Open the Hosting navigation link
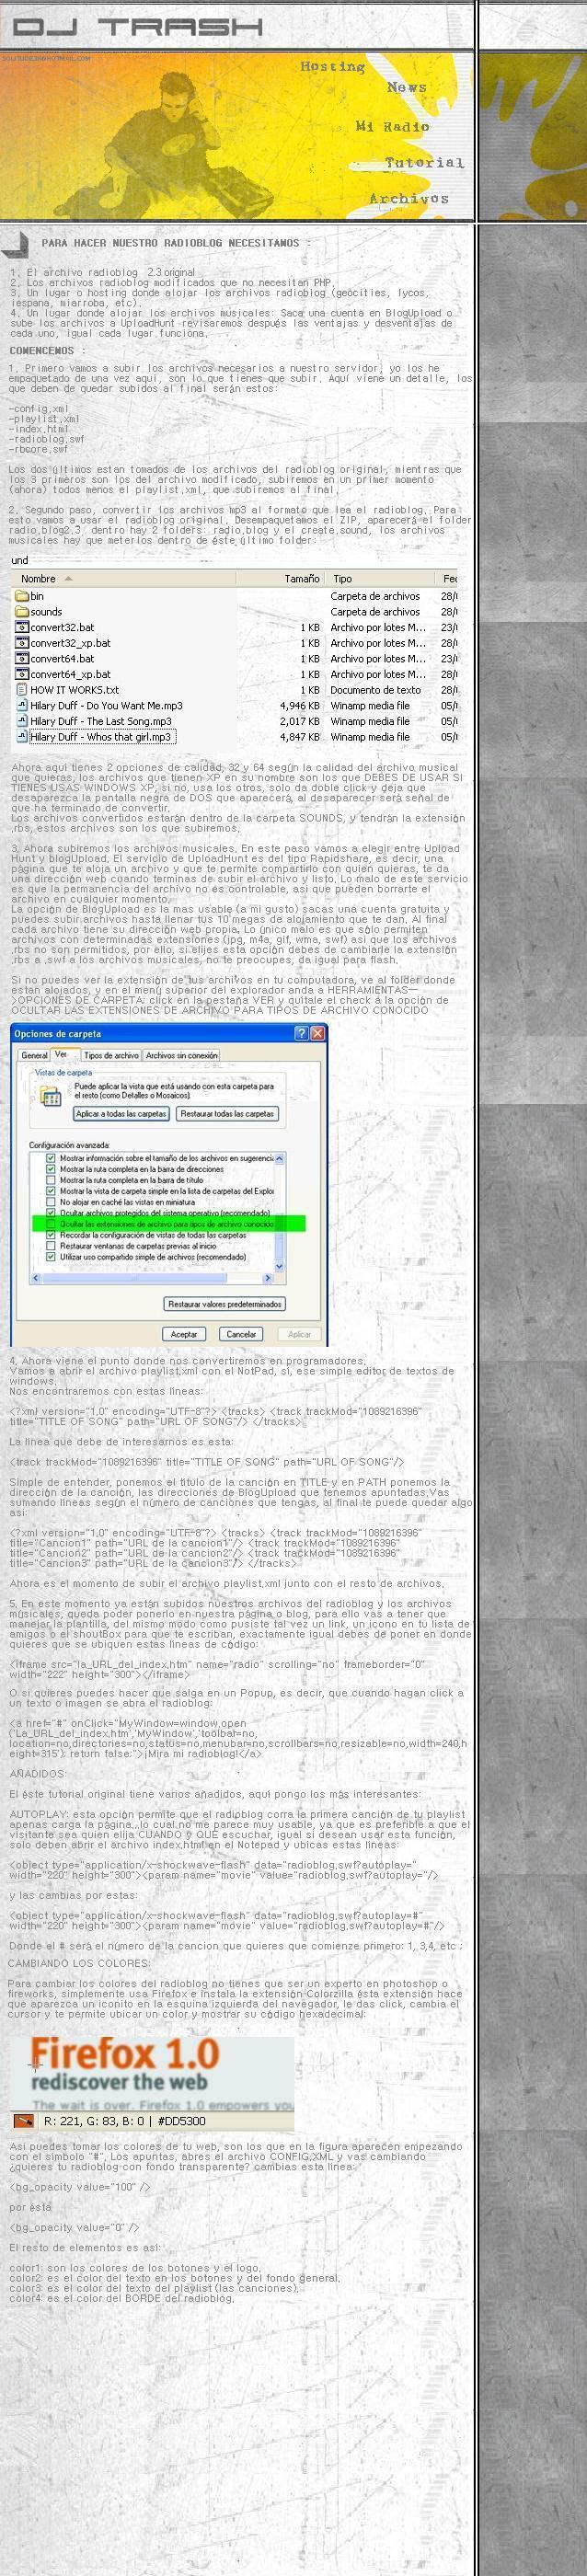The image size is (587, 2576). pos(332,66)
